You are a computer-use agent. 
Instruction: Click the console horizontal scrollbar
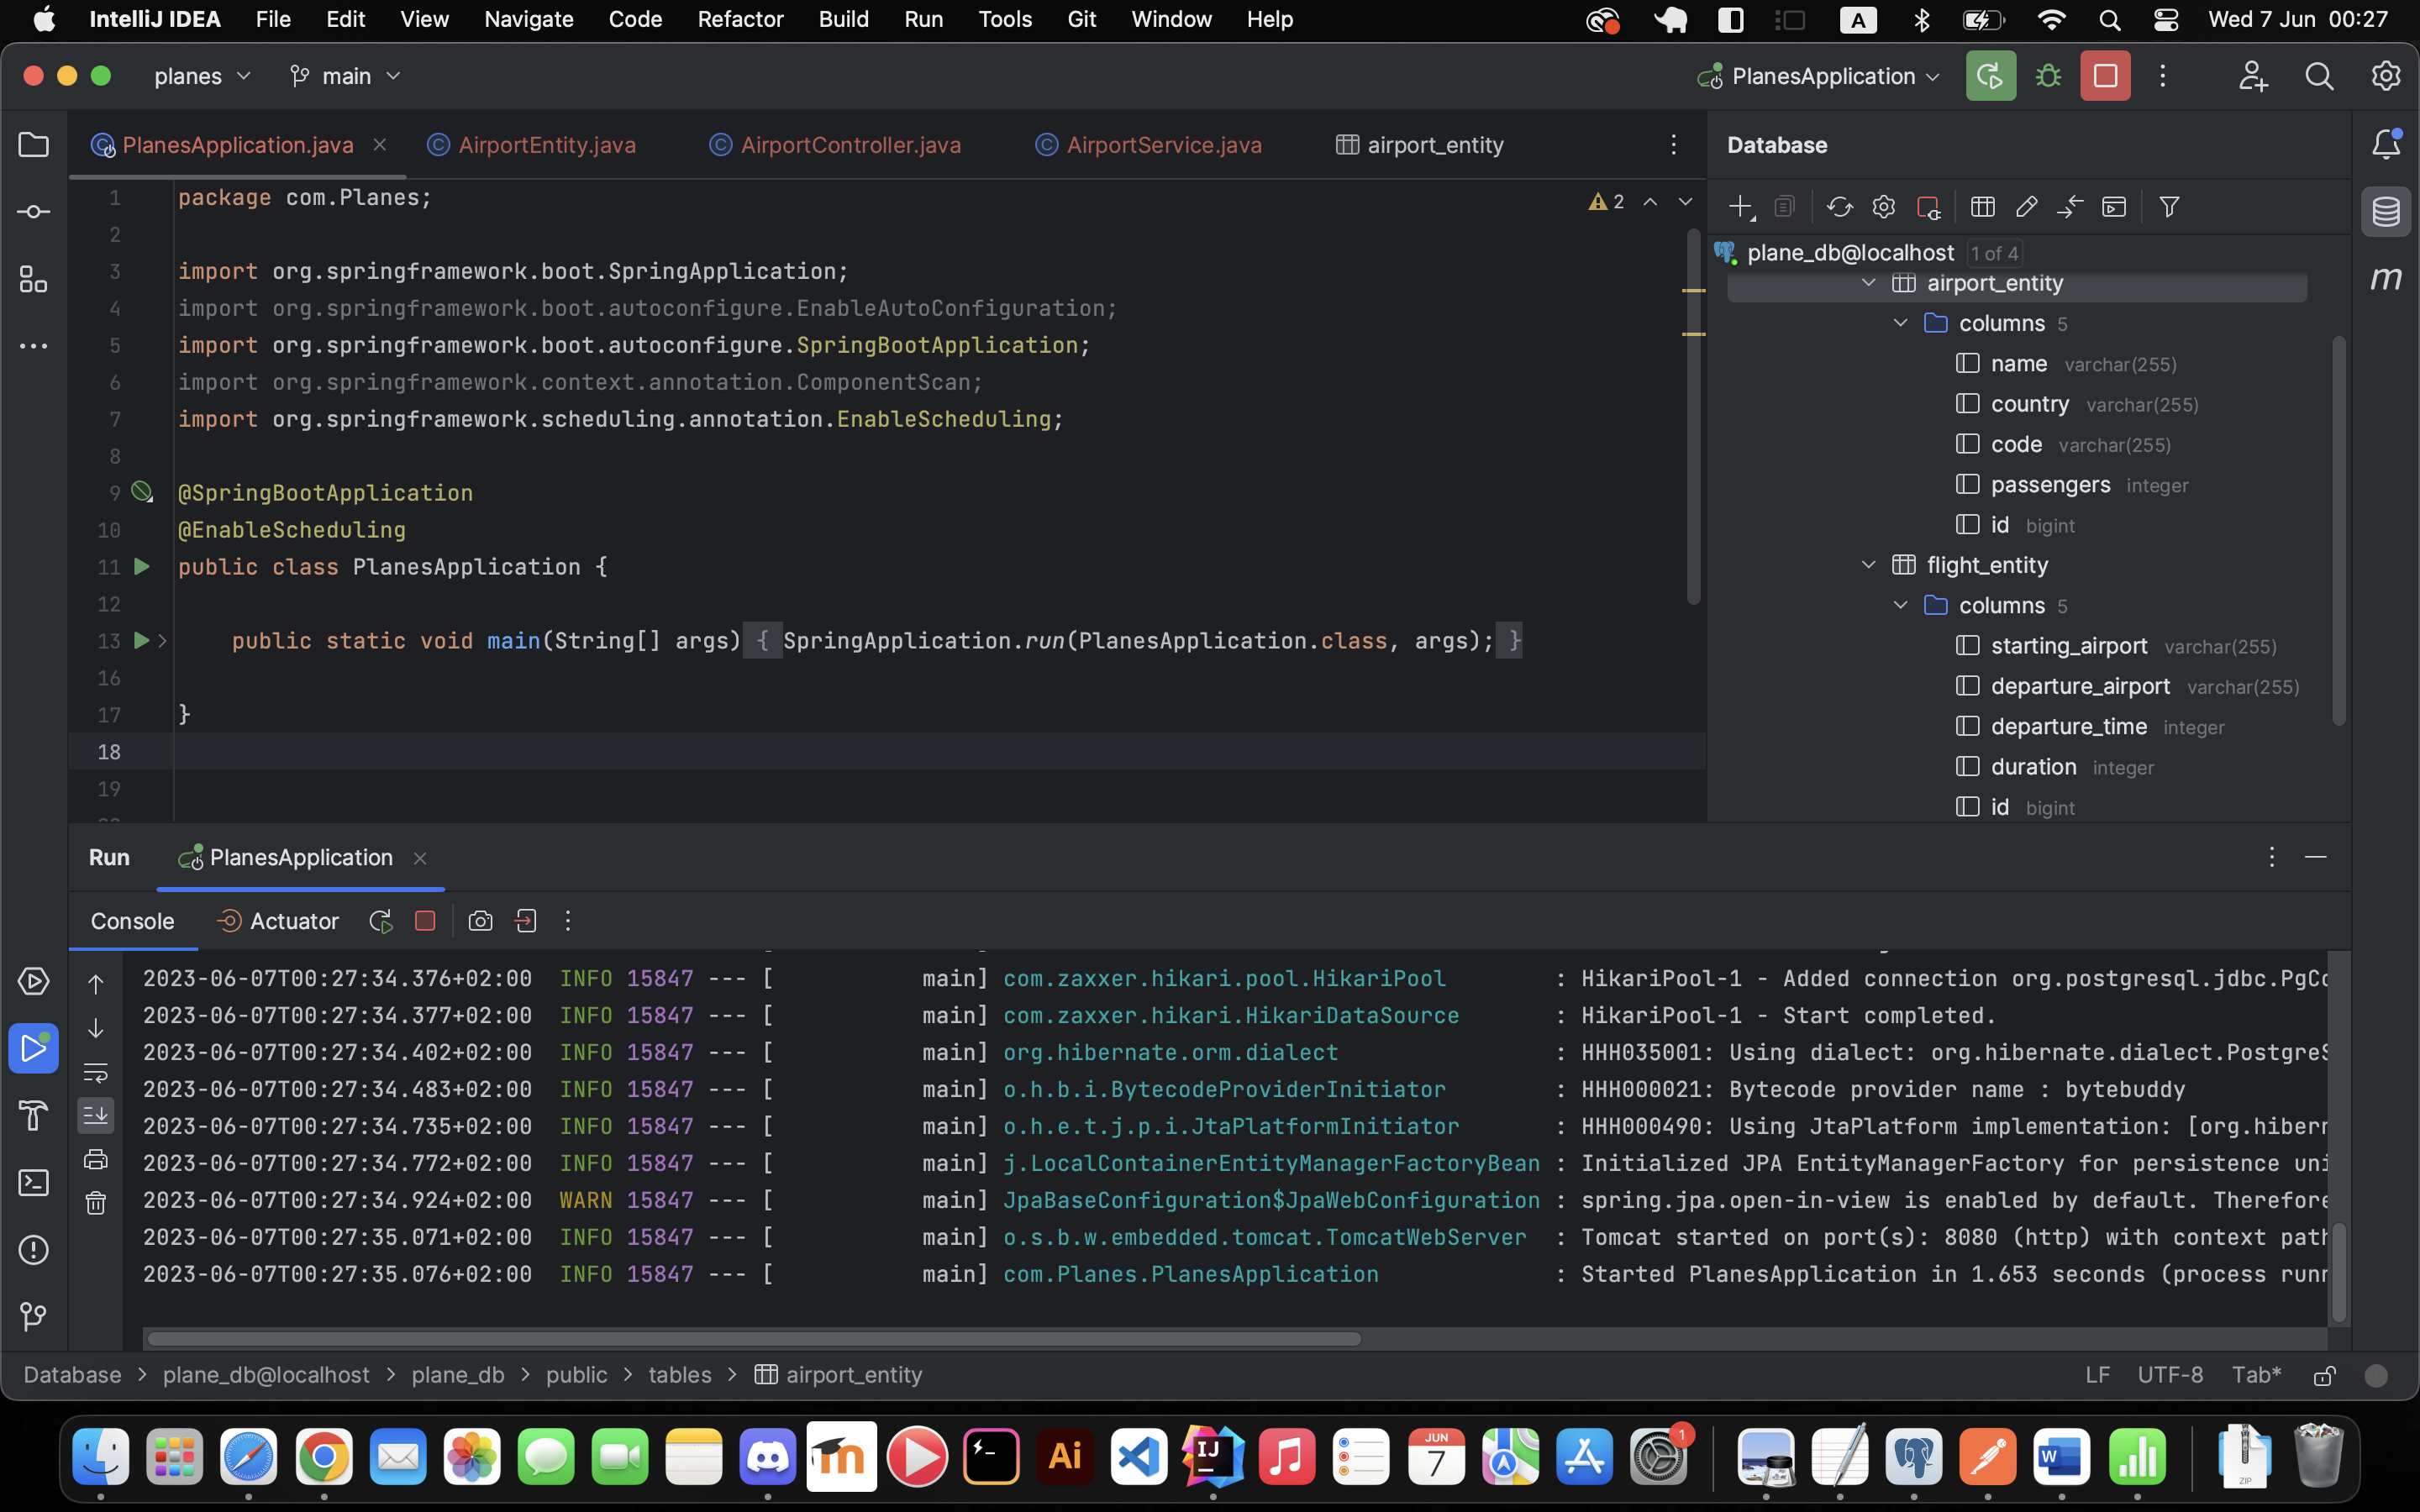click(750, 1337)
